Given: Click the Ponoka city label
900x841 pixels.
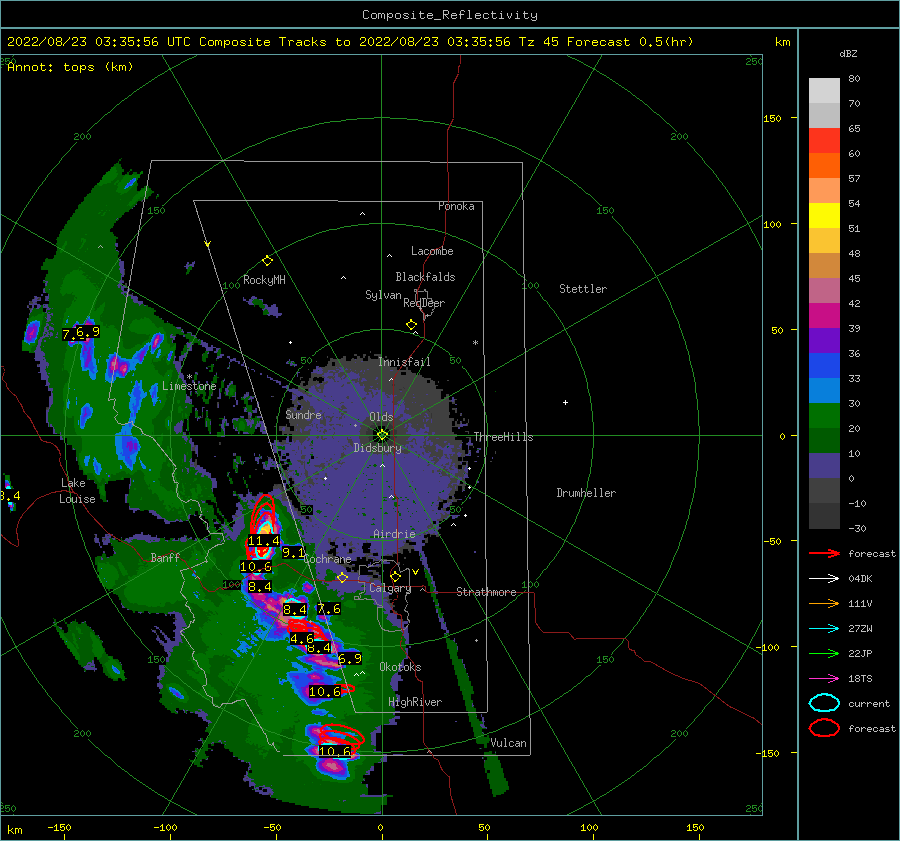Looking at the screenshot, I should [x=456, y=206].
